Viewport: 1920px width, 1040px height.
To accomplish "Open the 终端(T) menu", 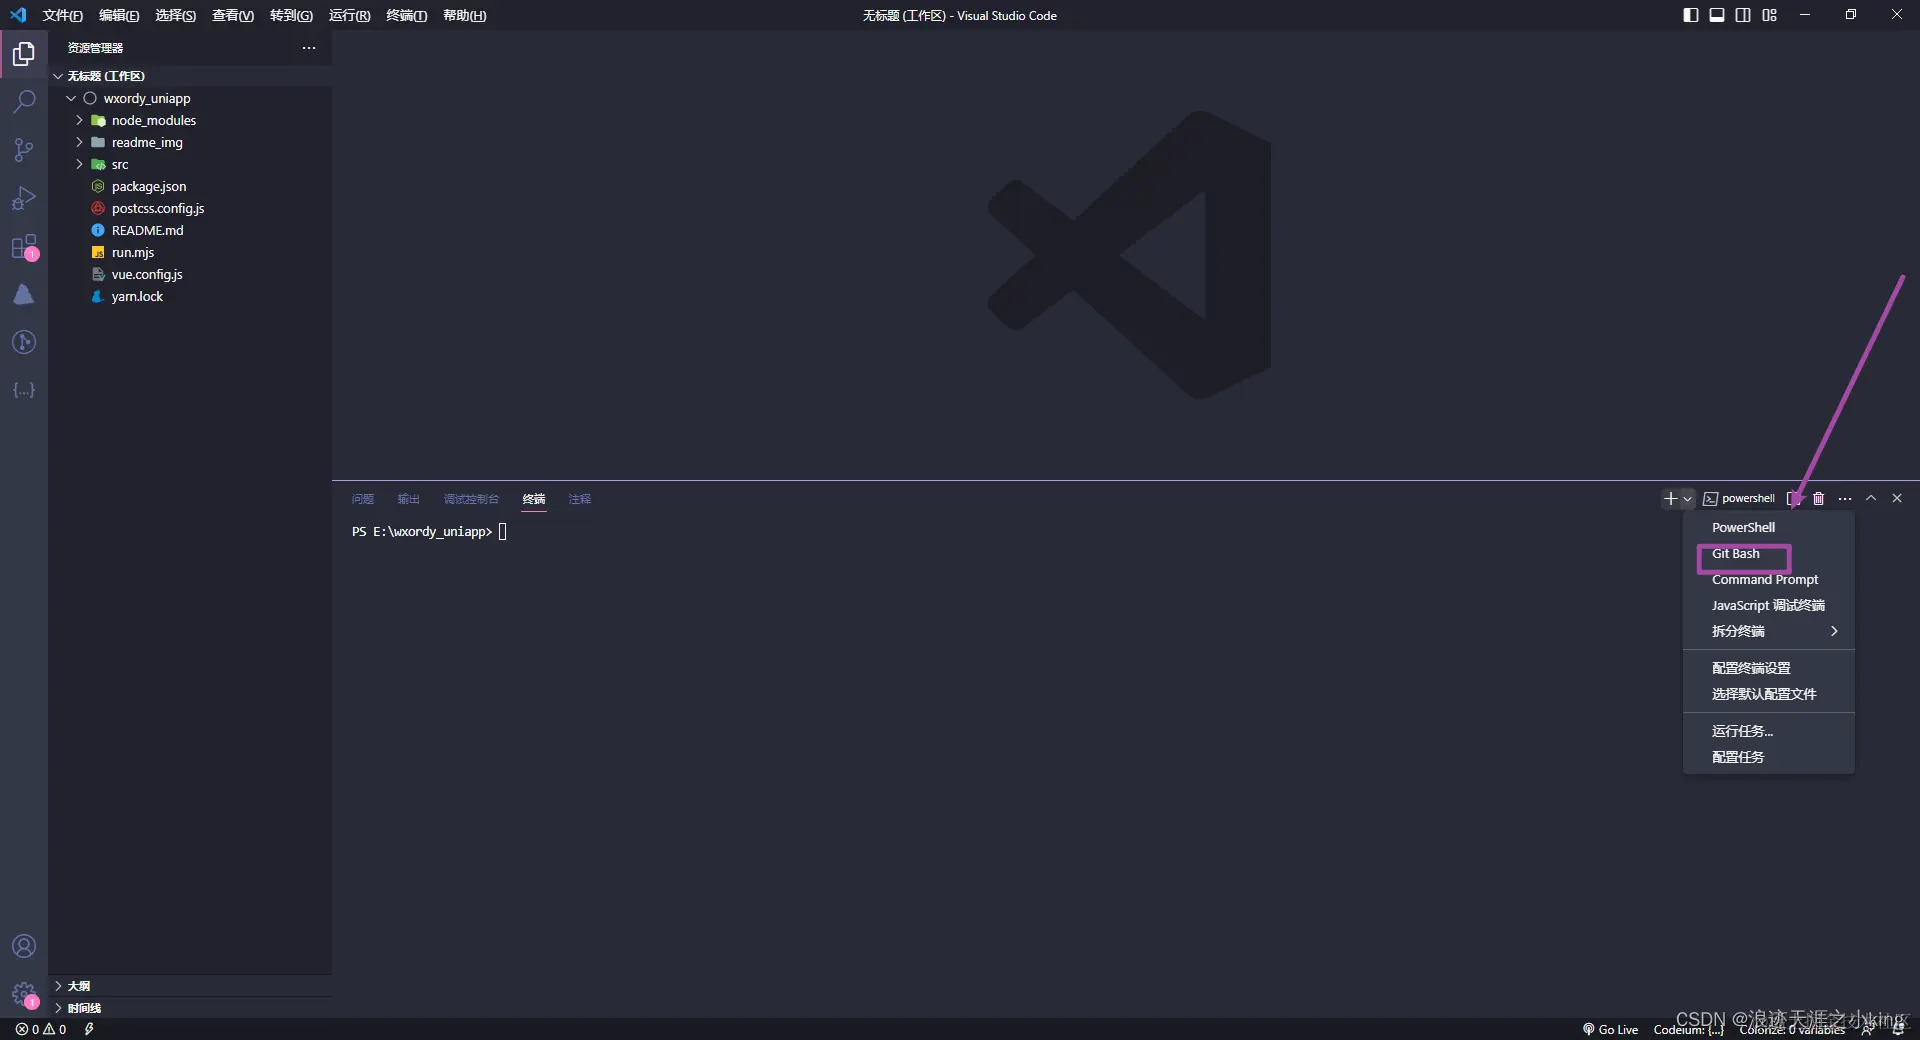I will tap(406, 15).
